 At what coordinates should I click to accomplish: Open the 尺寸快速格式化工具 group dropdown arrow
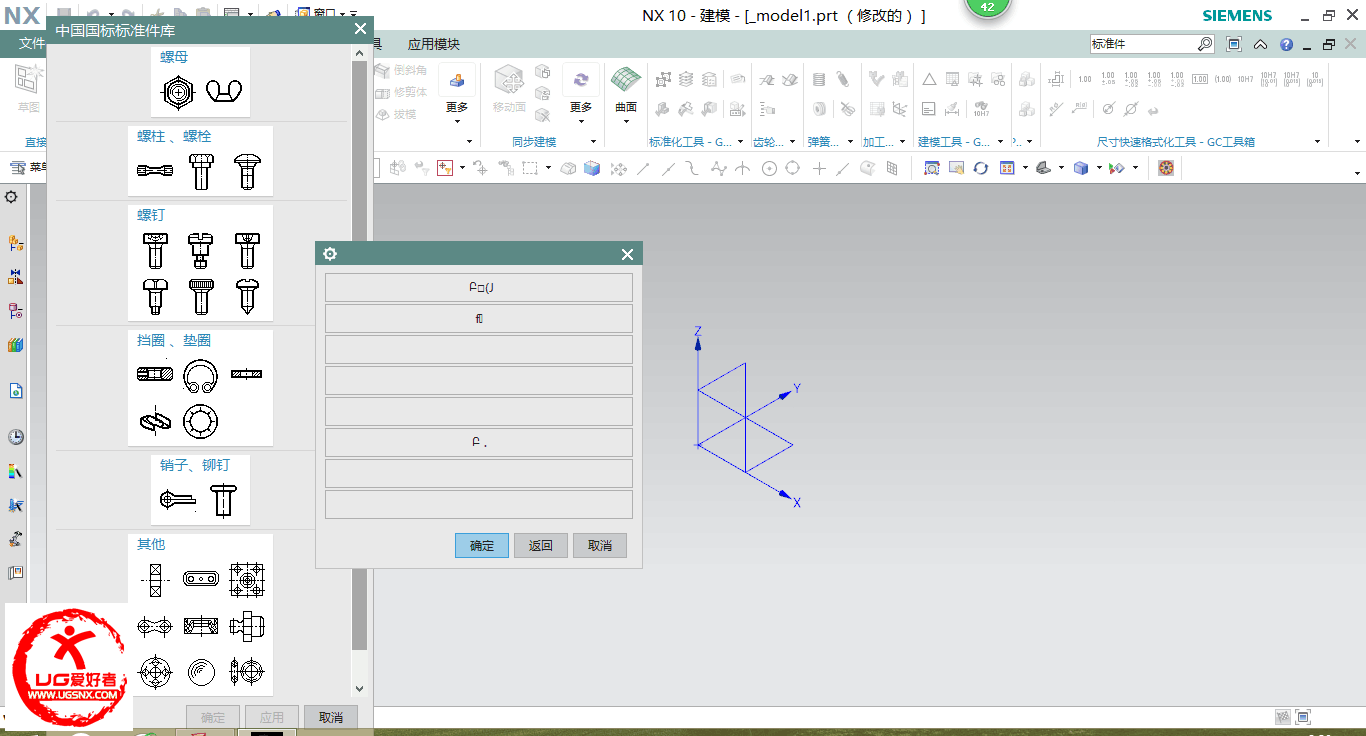(1317, 142)
